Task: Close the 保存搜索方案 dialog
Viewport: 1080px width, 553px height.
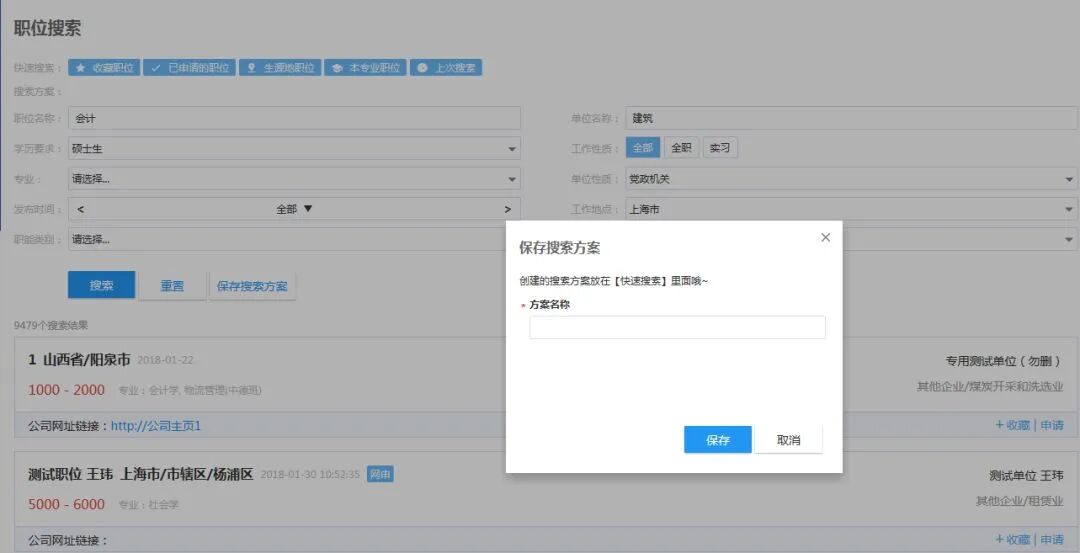Action: coord(825,238)
